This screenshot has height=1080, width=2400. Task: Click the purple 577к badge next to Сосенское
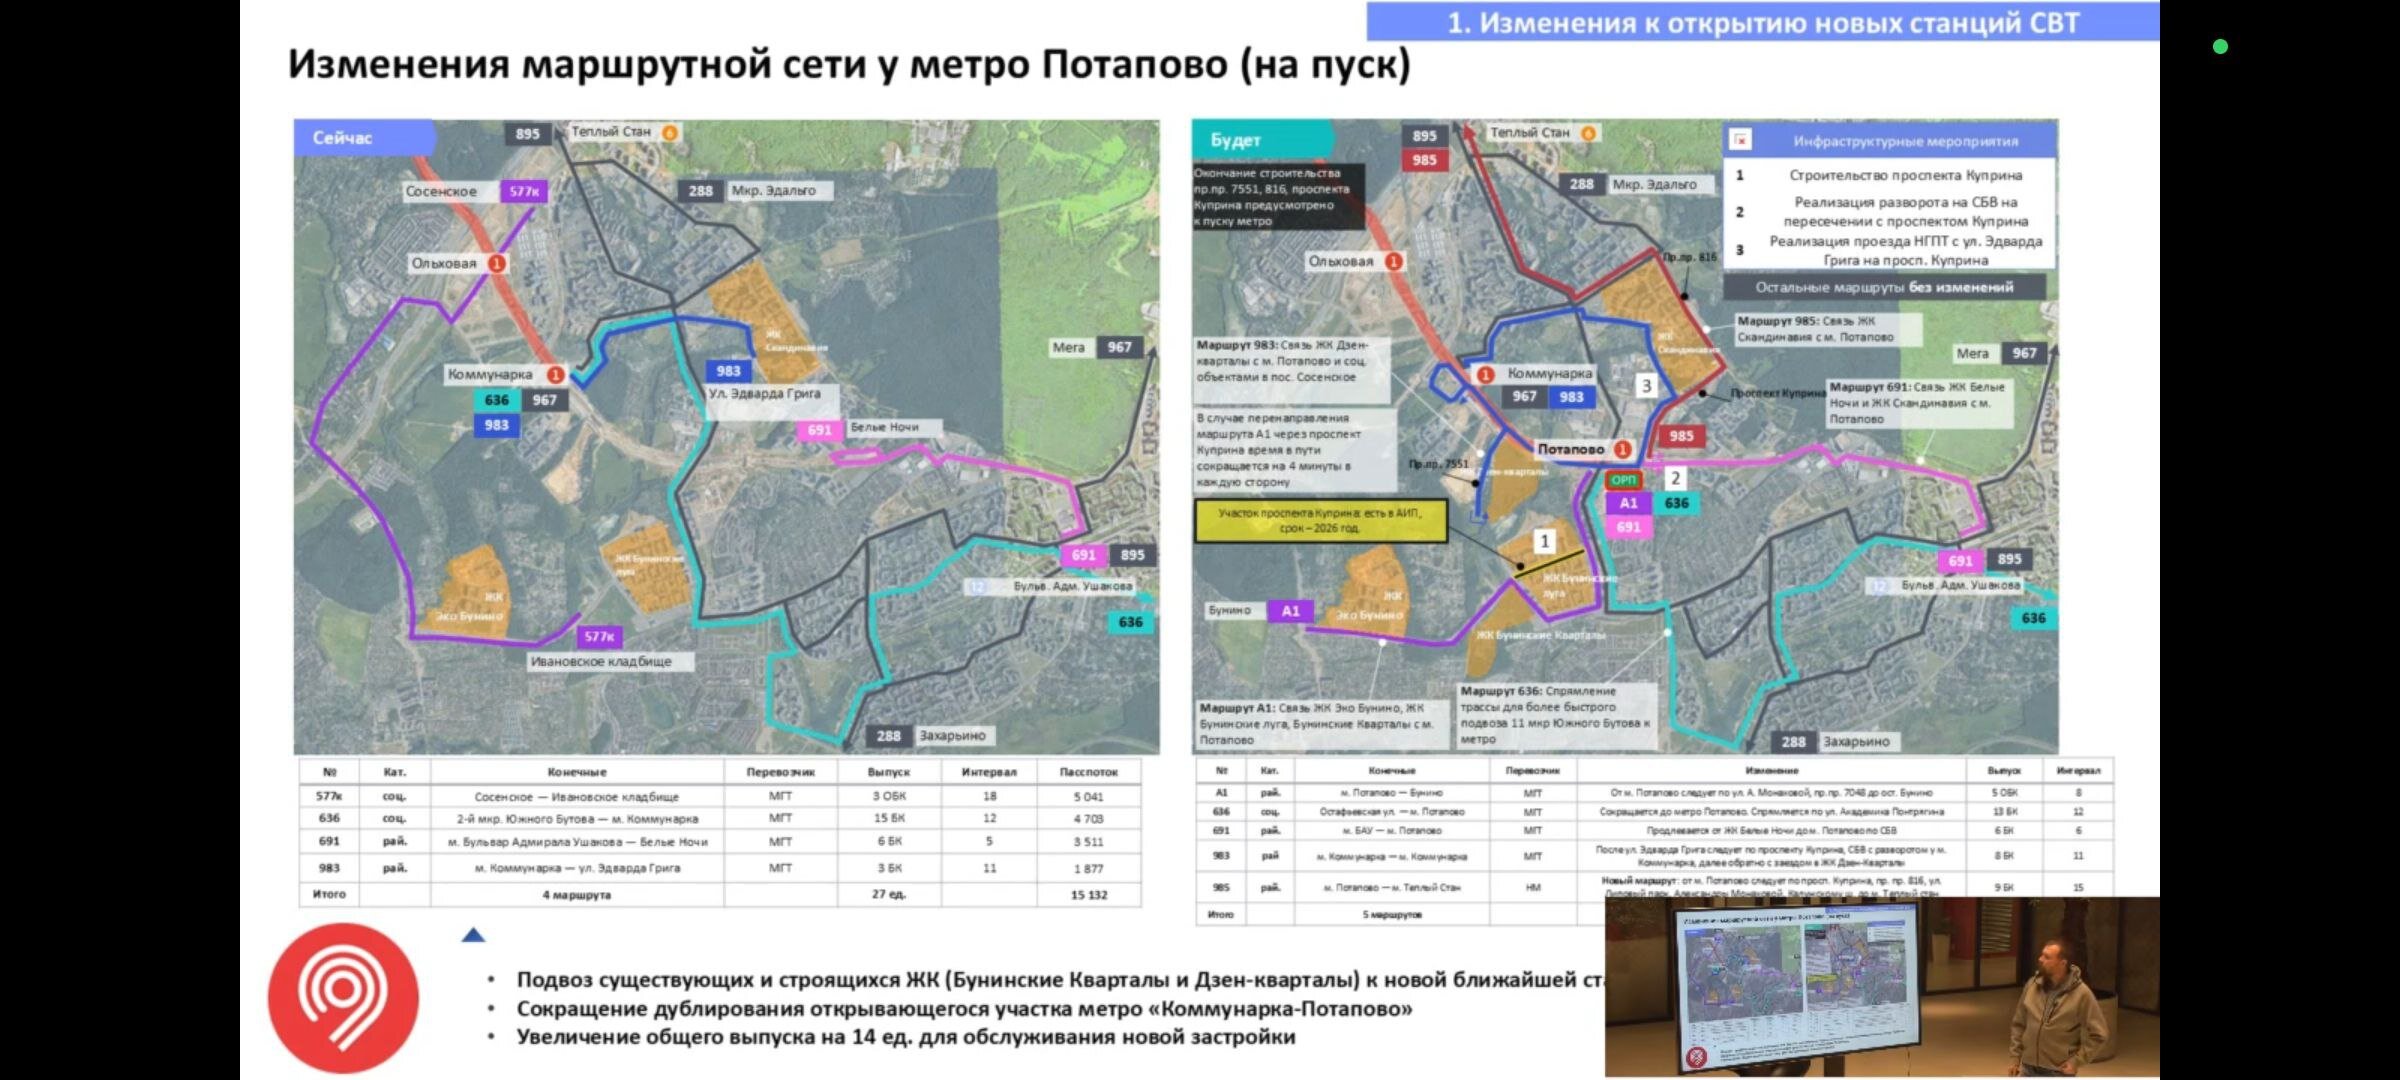click(524, 191)
